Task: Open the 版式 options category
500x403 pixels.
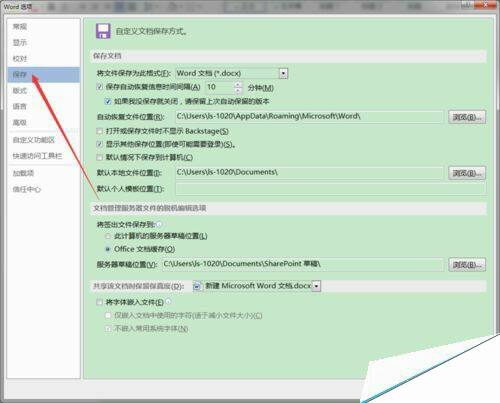Action: (x=43, y=90)
